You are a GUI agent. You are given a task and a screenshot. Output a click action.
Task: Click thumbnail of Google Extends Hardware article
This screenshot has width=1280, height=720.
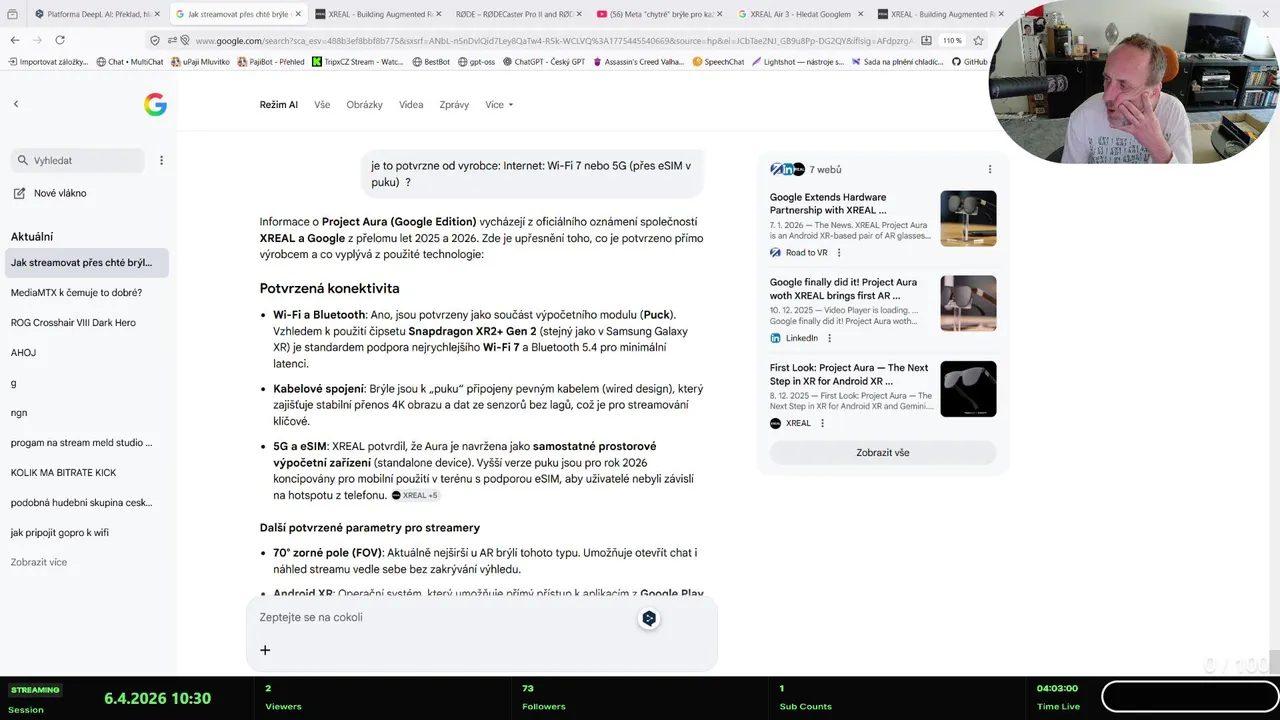click(968, 219)
